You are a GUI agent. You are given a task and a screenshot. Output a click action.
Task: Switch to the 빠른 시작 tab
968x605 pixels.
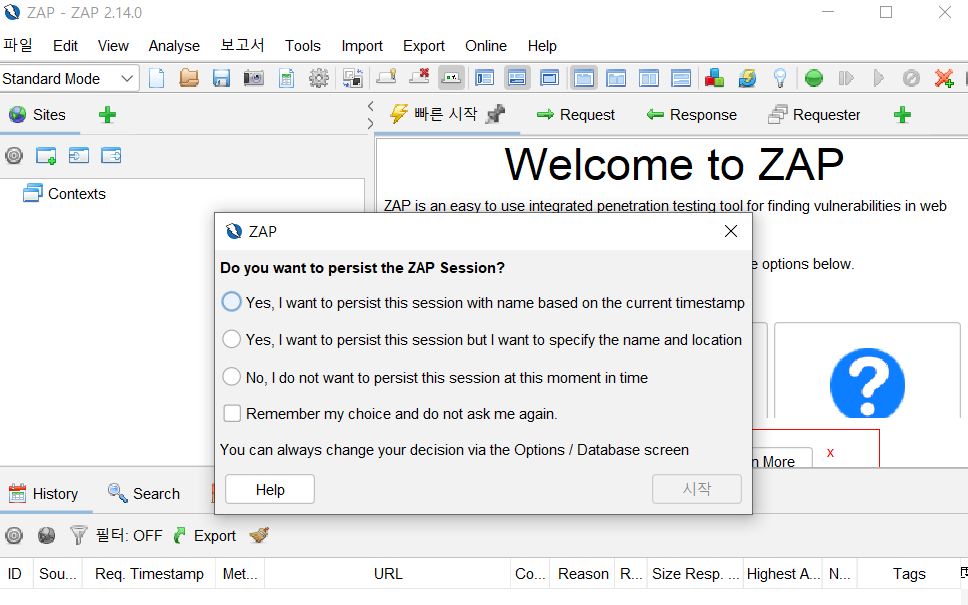(448, 114)
